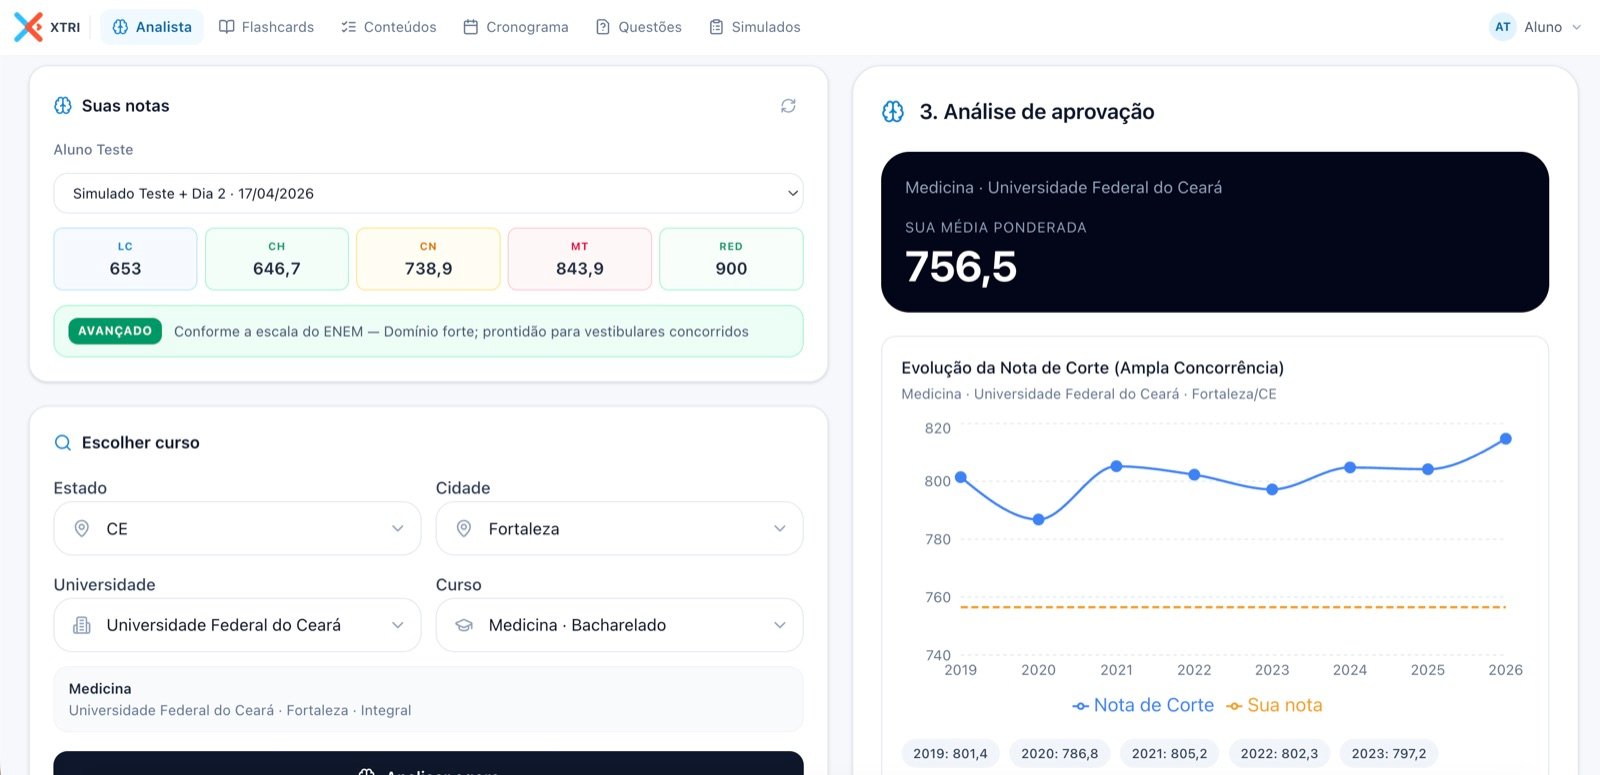Expand the Aluno account menu chevron
The width and height of the screenshot is (1600, 775).
point(1577,27)
